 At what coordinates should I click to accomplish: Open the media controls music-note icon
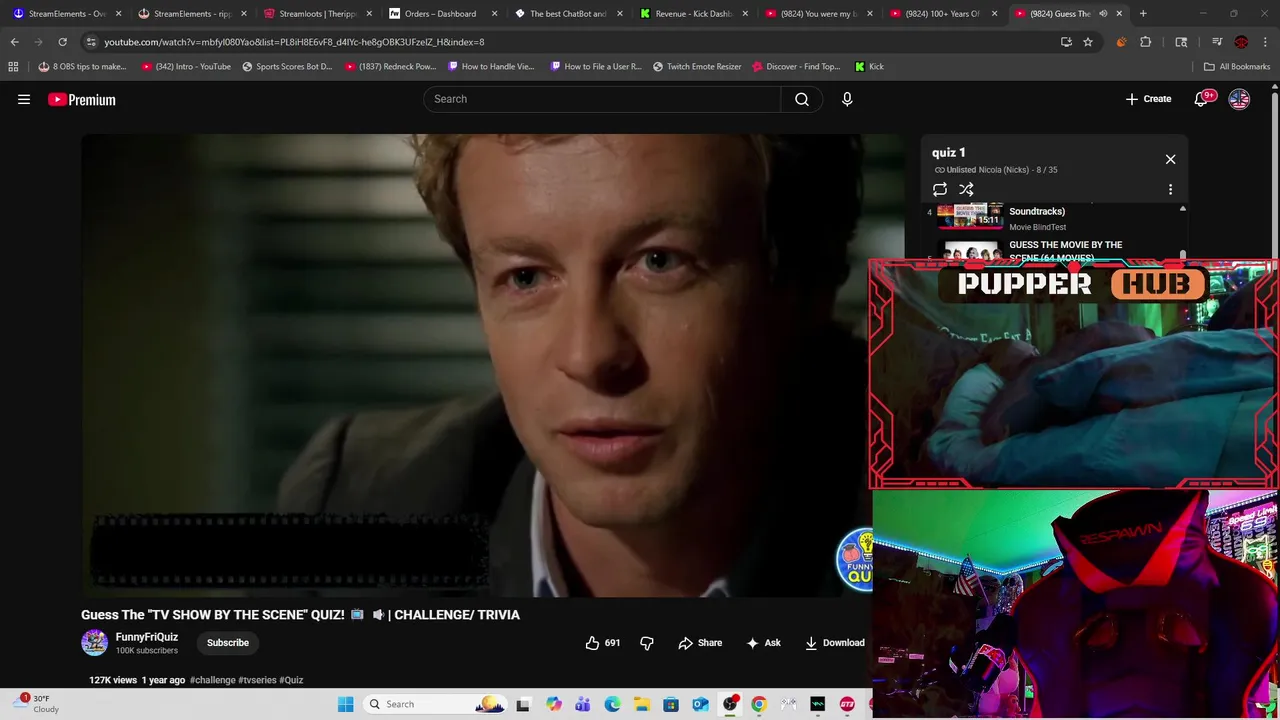click(x=1217, y=42)
